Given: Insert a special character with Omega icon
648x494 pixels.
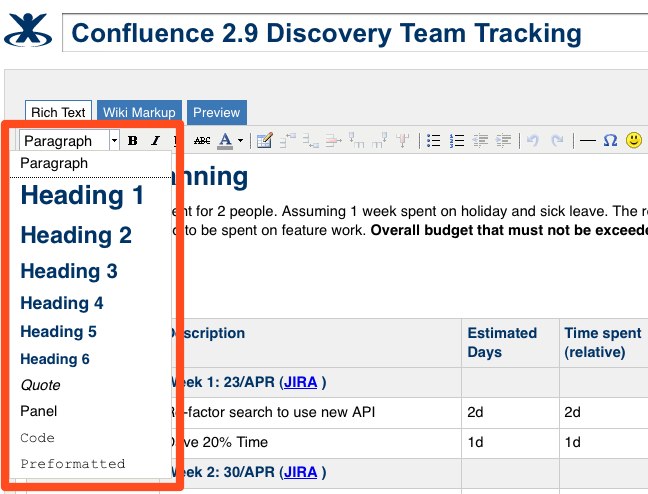Looking at the screenshot, I should (610, 141).
